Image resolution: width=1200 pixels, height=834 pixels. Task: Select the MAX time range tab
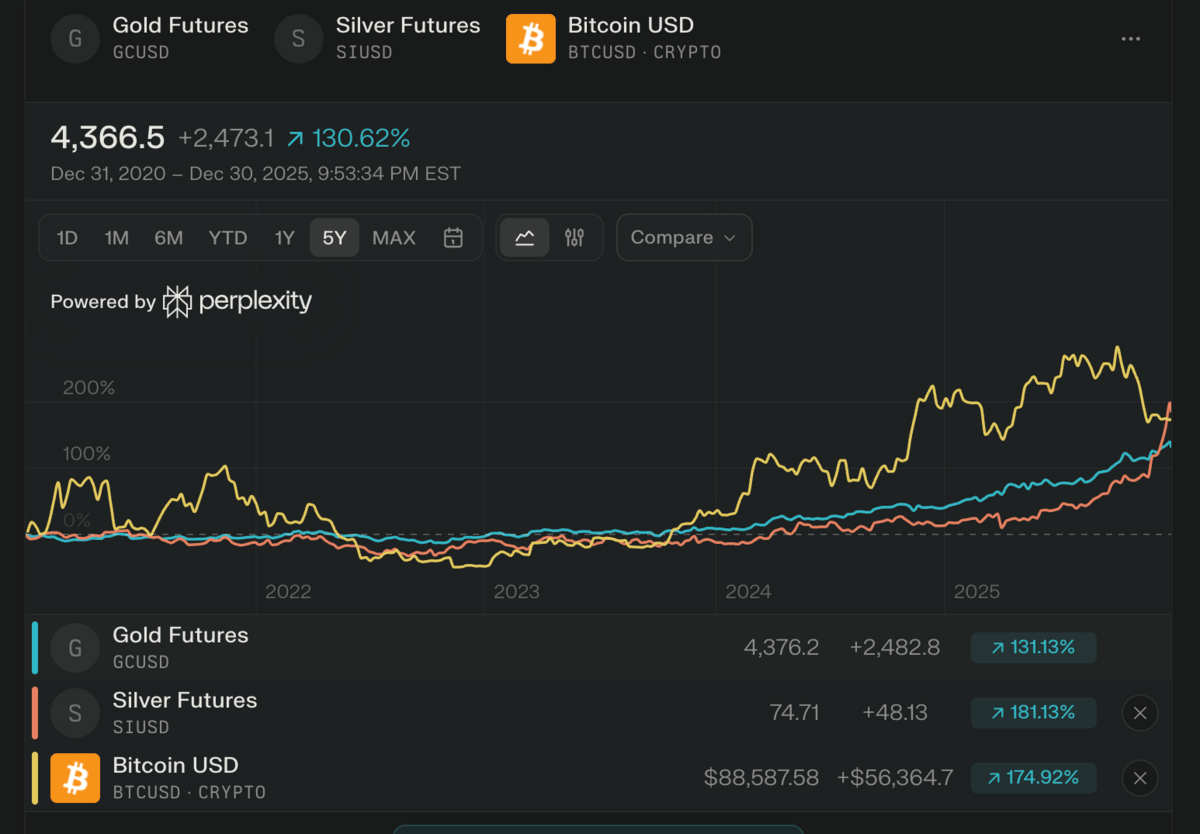pos(393,237)
